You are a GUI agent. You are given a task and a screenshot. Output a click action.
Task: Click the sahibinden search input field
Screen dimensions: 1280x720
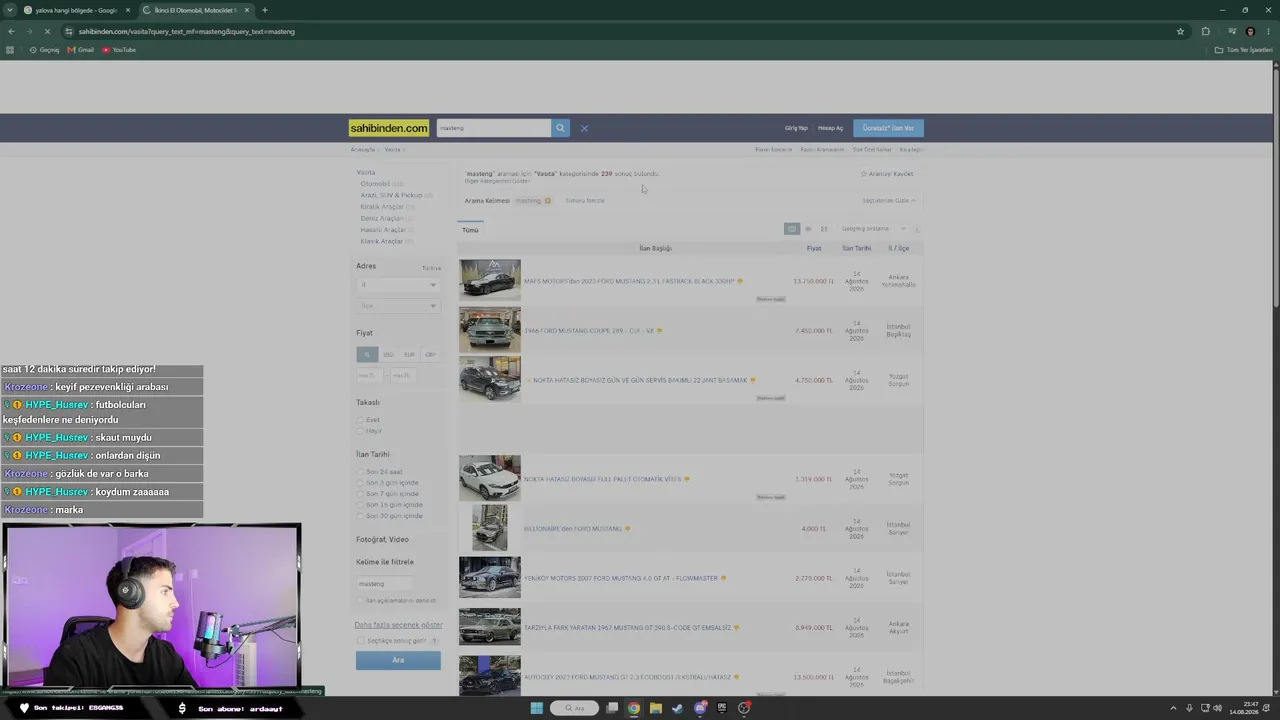coord(494,128)
